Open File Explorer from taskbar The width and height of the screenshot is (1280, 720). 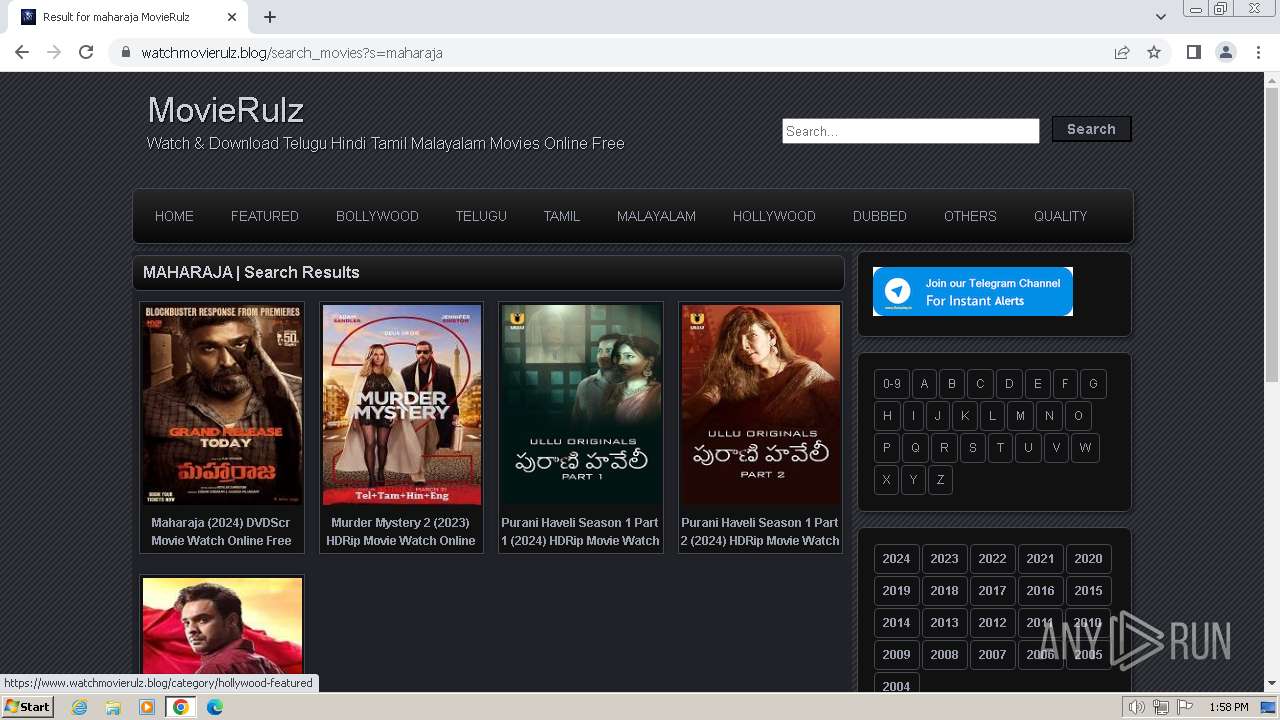click(113, 707)
